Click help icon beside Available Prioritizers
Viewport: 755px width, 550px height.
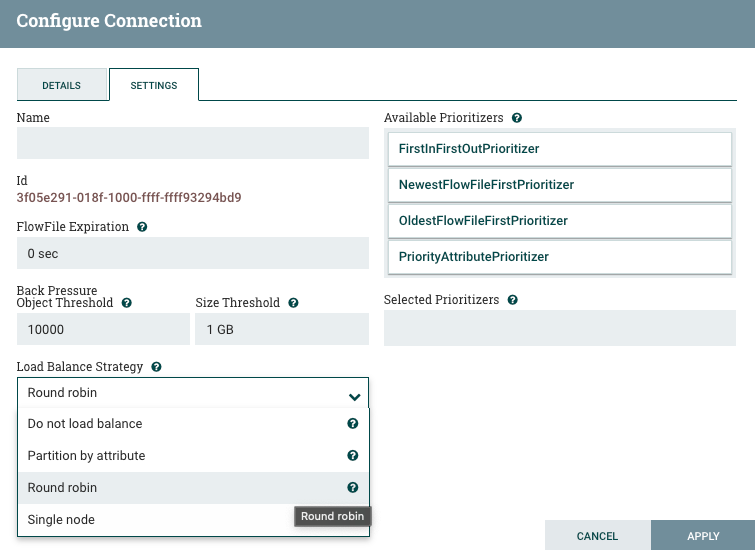tap(517, 118)
